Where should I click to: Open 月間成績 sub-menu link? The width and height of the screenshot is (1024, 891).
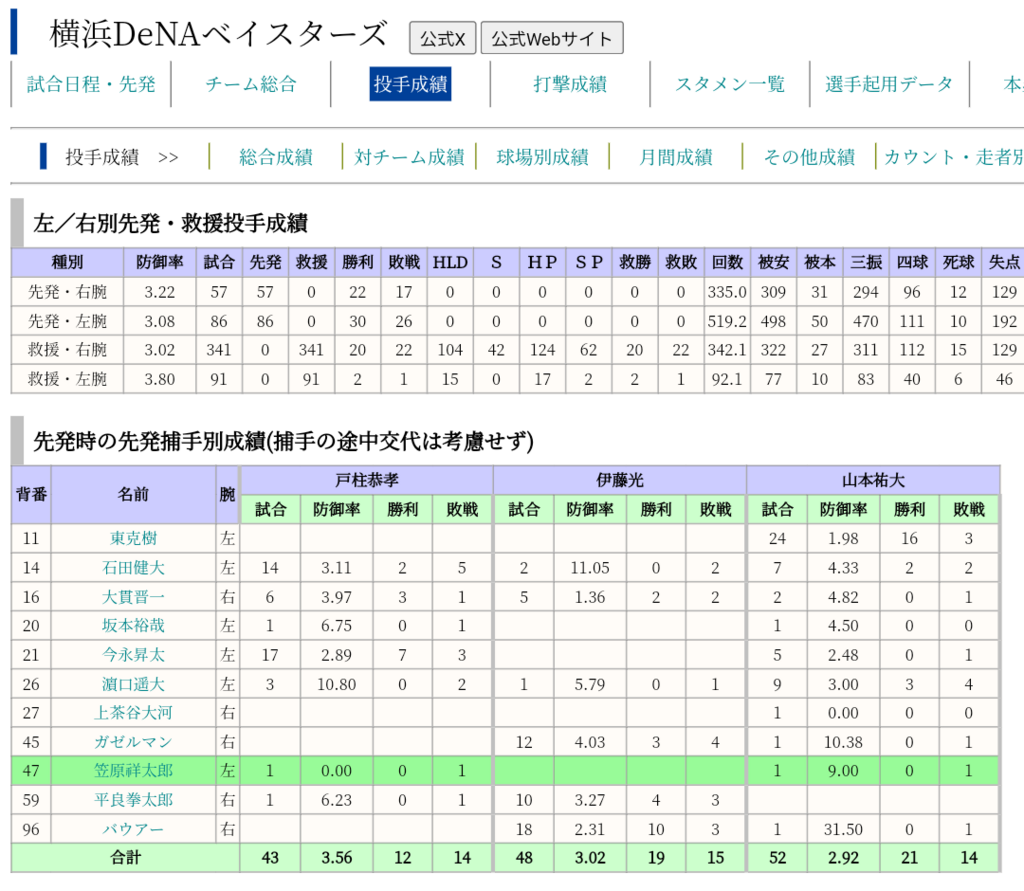675,157
